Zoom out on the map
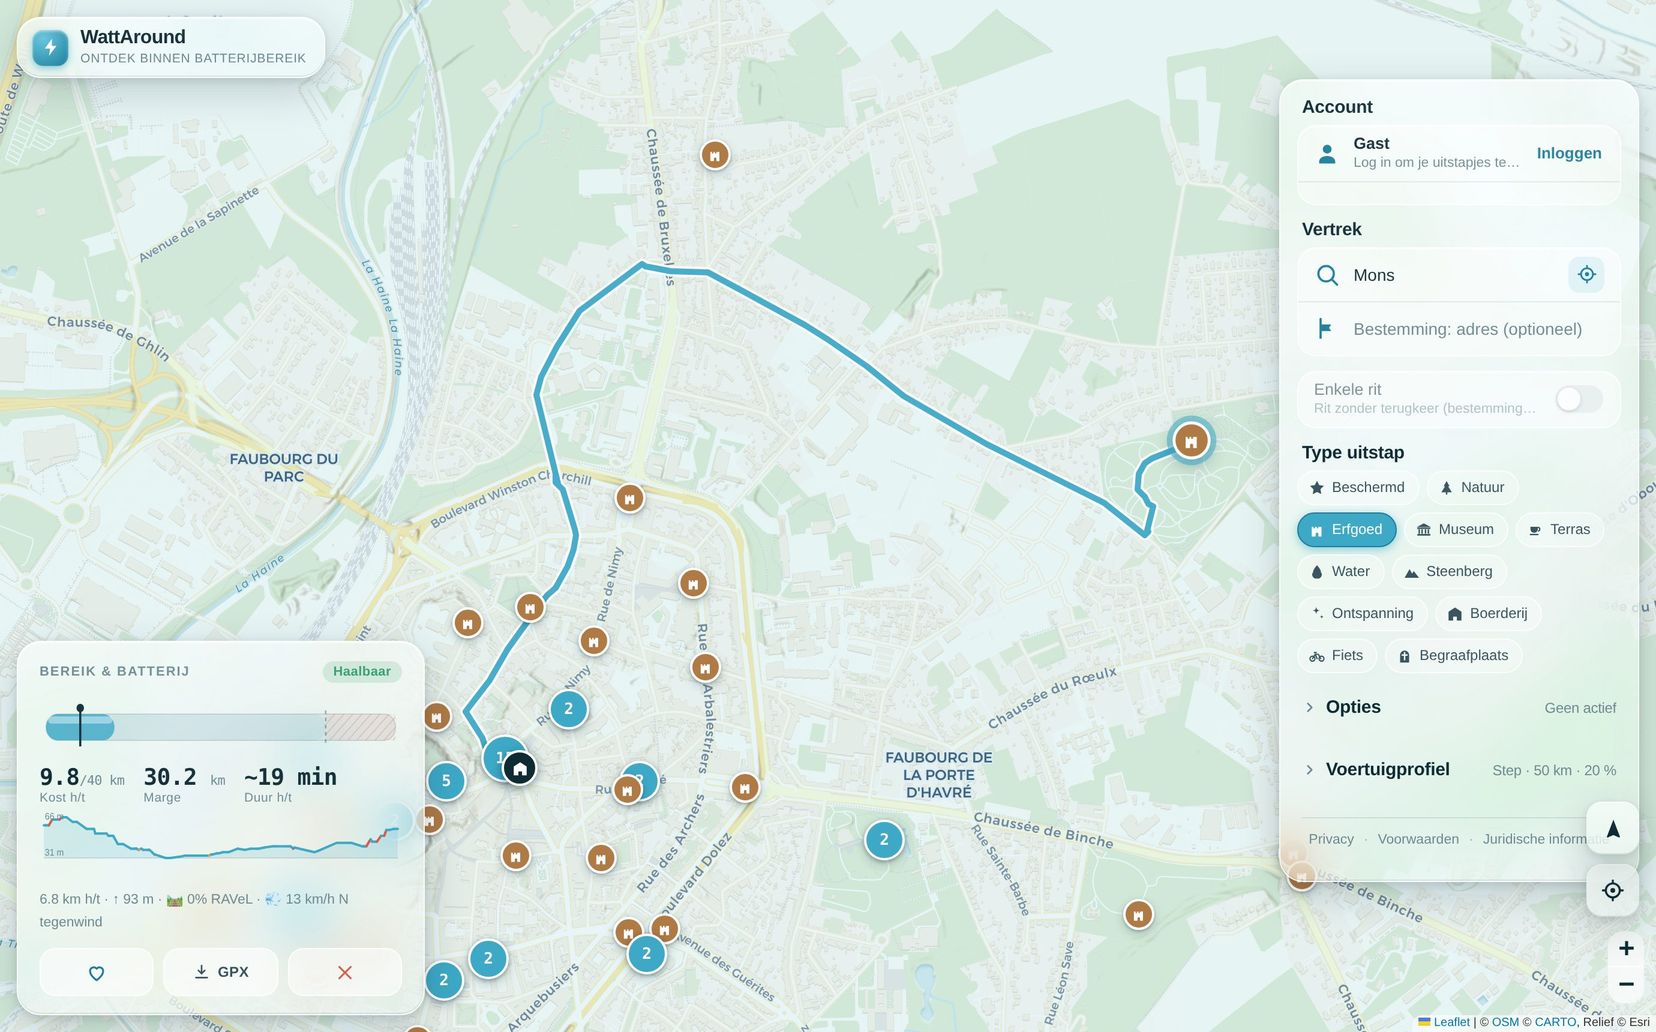Screen dimensions: 1656x1032 [x=1626, y=984]
